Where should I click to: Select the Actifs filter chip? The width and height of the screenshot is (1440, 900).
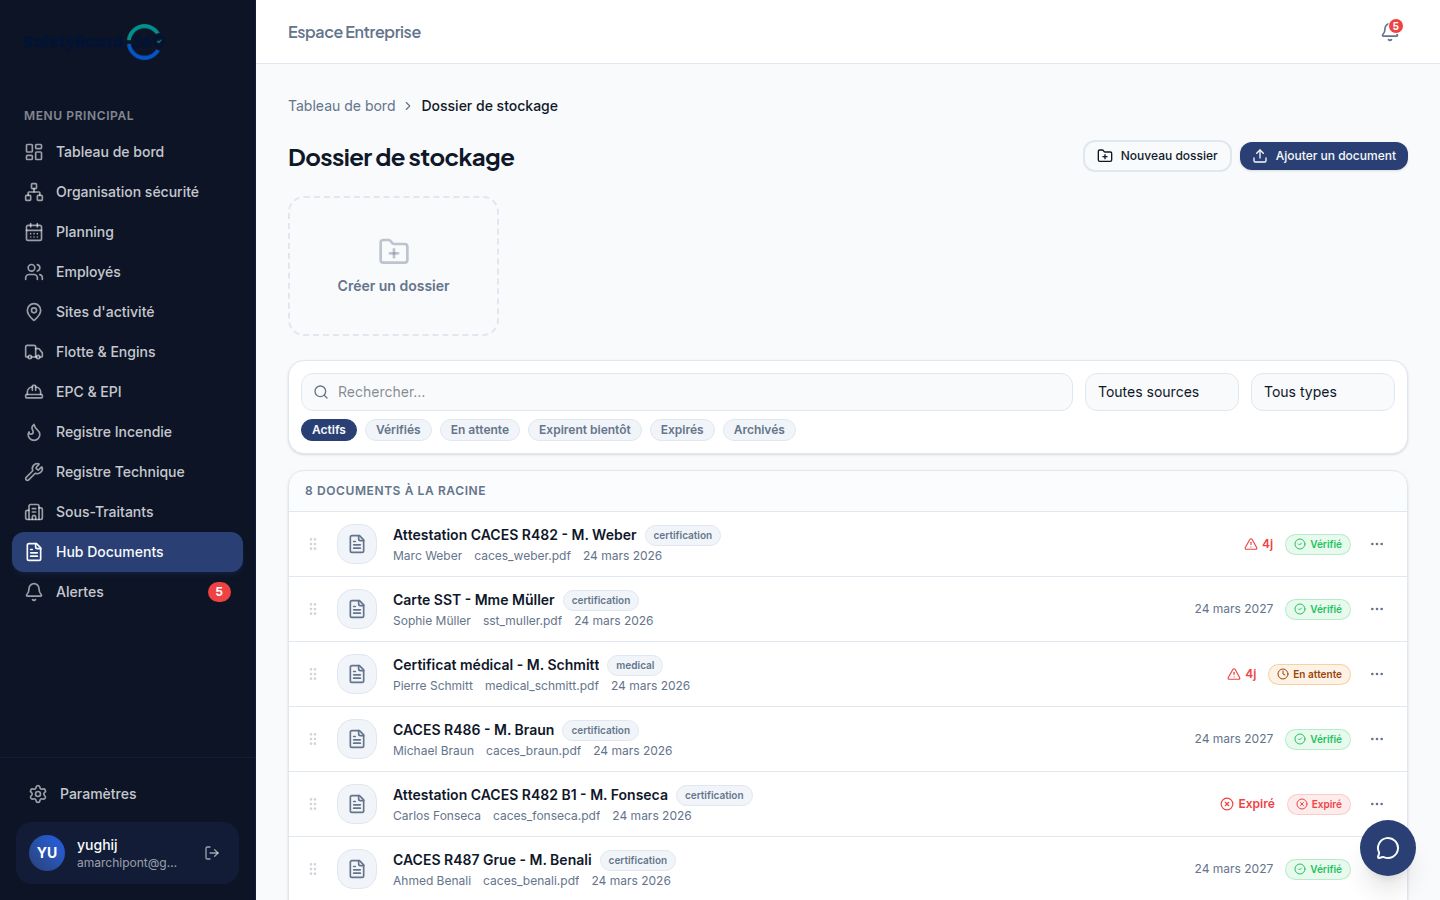(329, 430)
